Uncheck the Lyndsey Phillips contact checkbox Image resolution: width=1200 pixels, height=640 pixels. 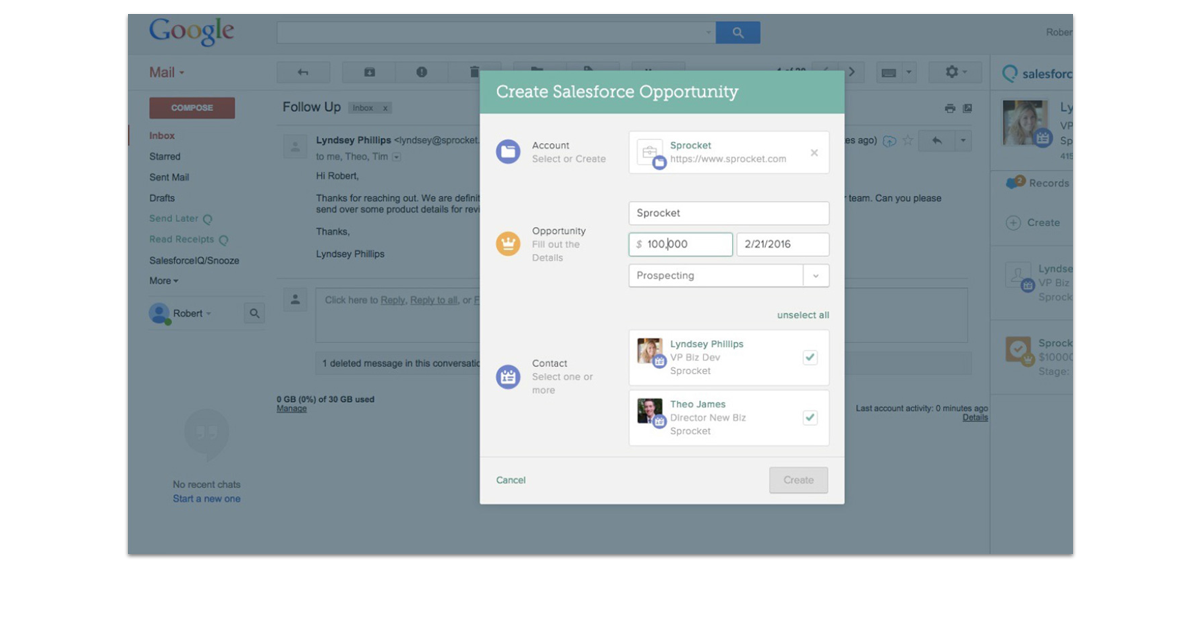pos(810,357)
